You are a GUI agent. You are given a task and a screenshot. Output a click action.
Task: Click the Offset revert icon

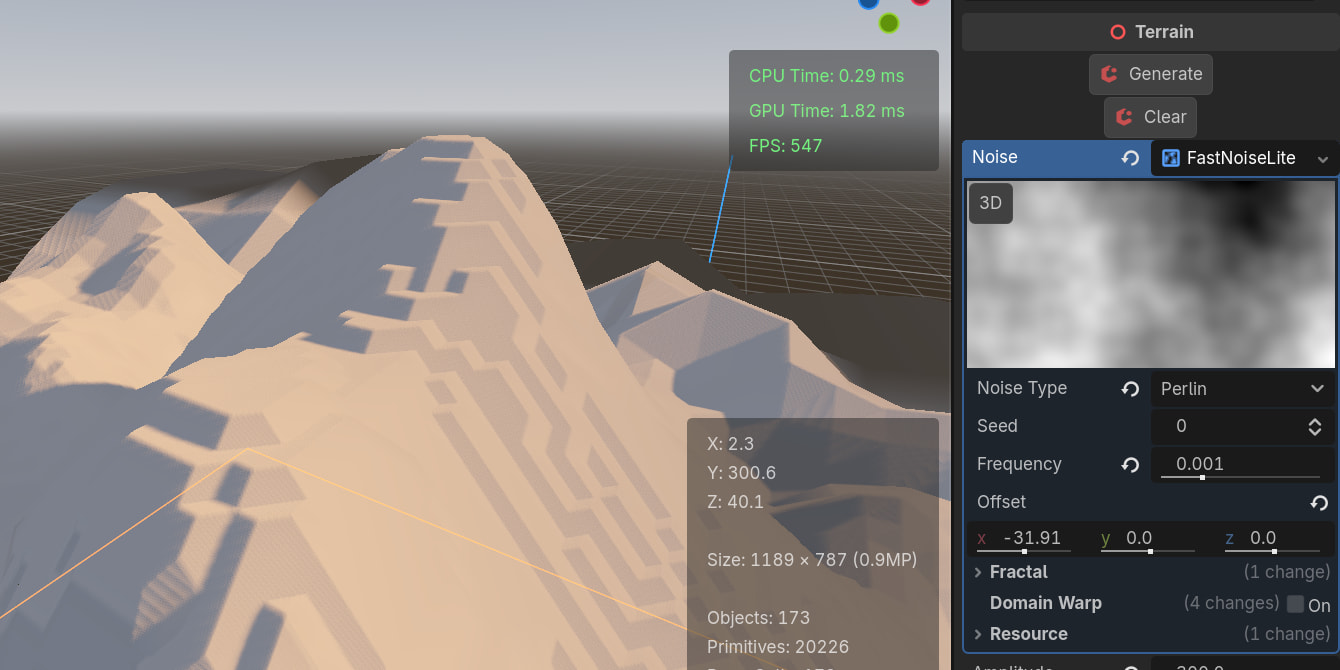click(x=1319, y=503)
